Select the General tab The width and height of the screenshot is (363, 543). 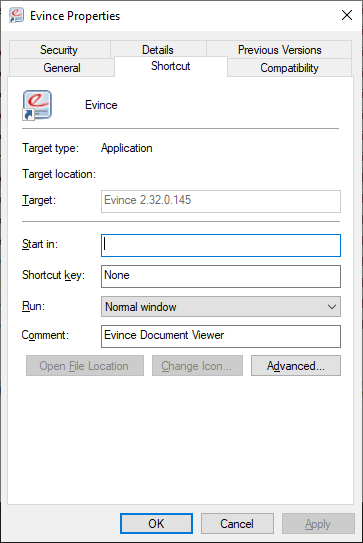[62, 68]
